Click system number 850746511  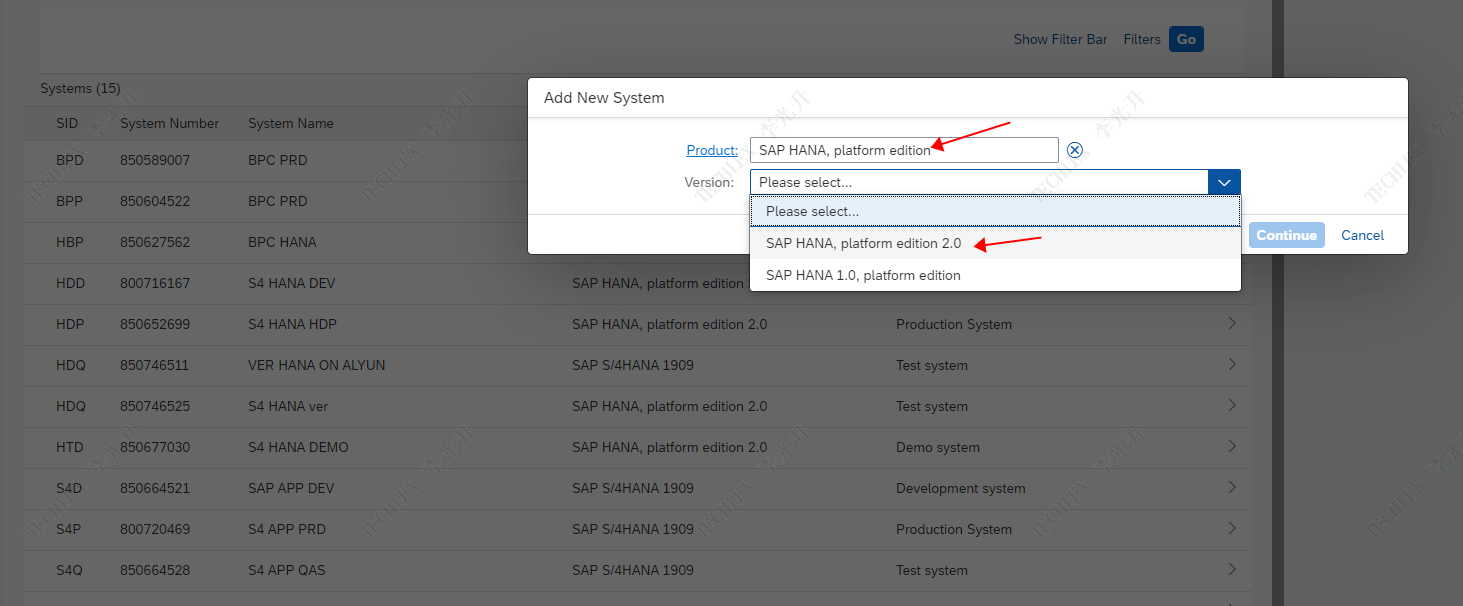pyautogui.click(x=155, y=365)
